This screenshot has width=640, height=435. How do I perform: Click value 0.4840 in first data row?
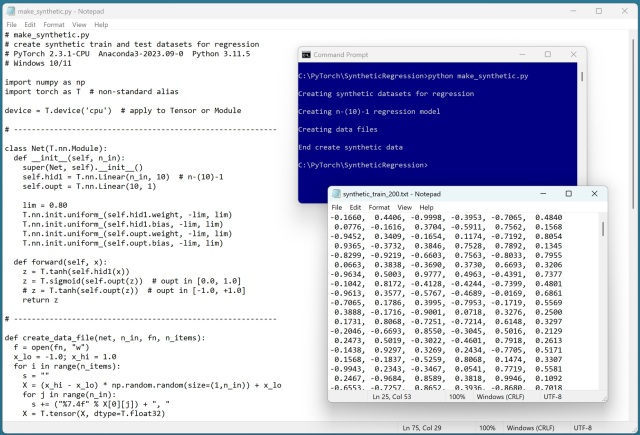(549, 218)
